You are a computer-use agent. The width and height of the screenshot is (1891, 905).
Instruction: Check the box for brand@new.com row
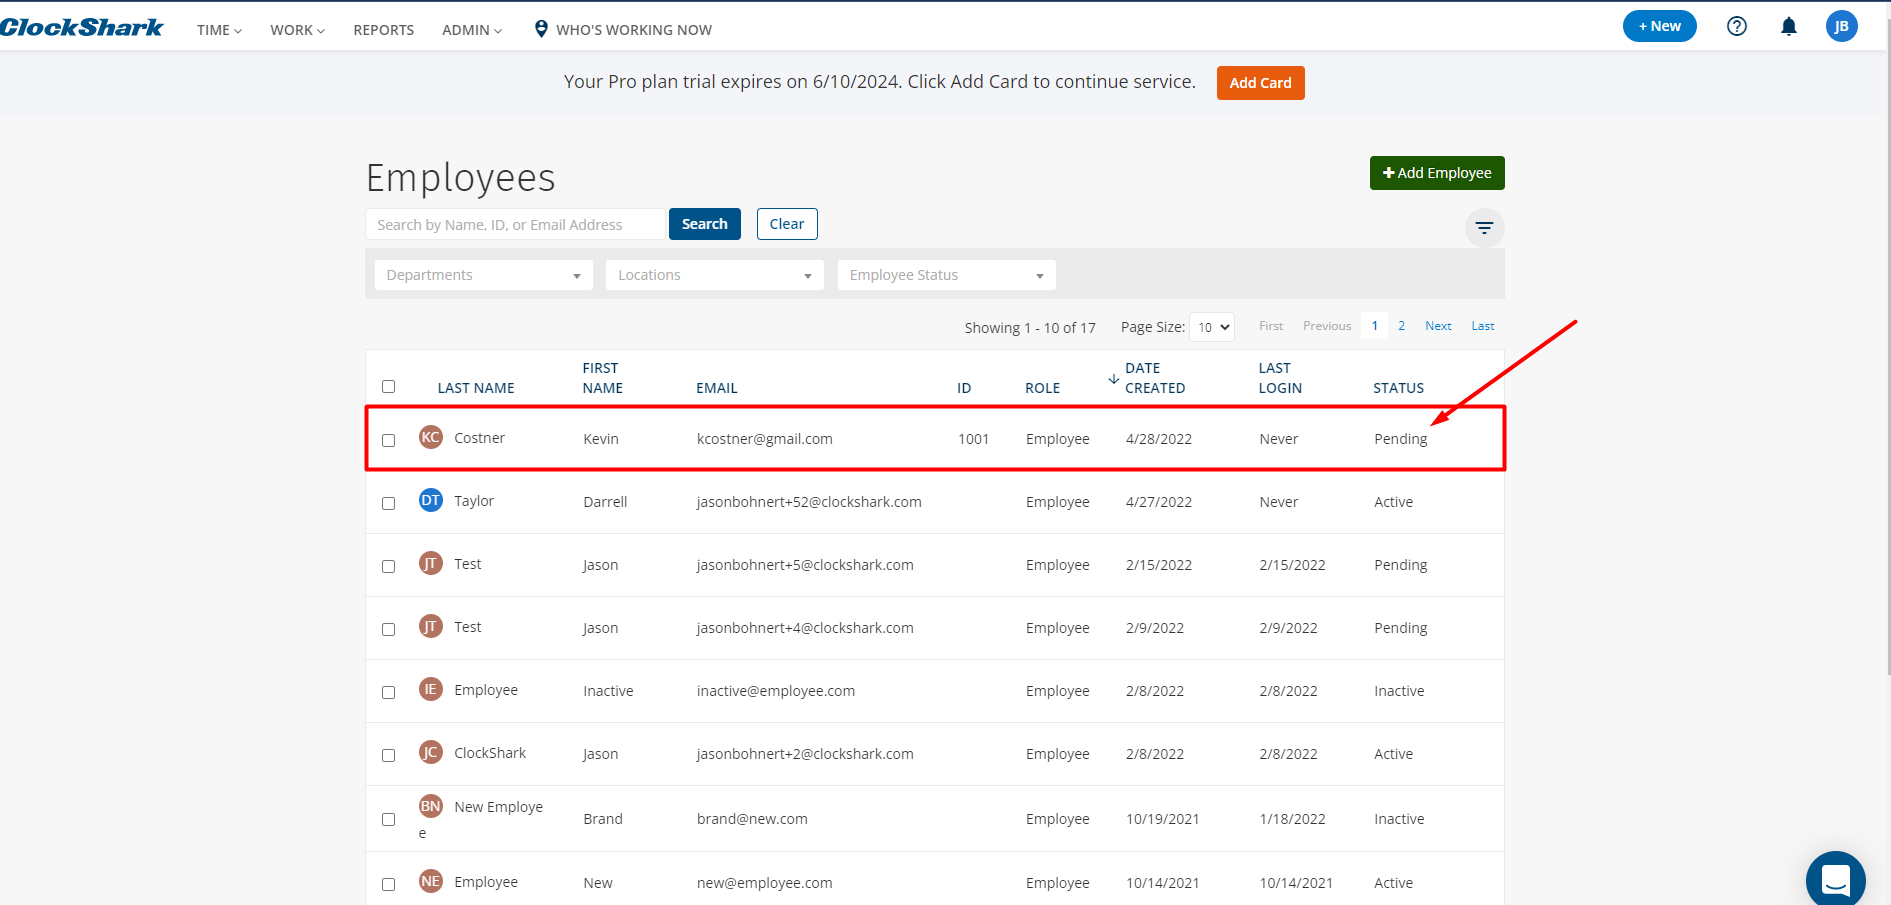pyautogui.click(x=389, y=819)
